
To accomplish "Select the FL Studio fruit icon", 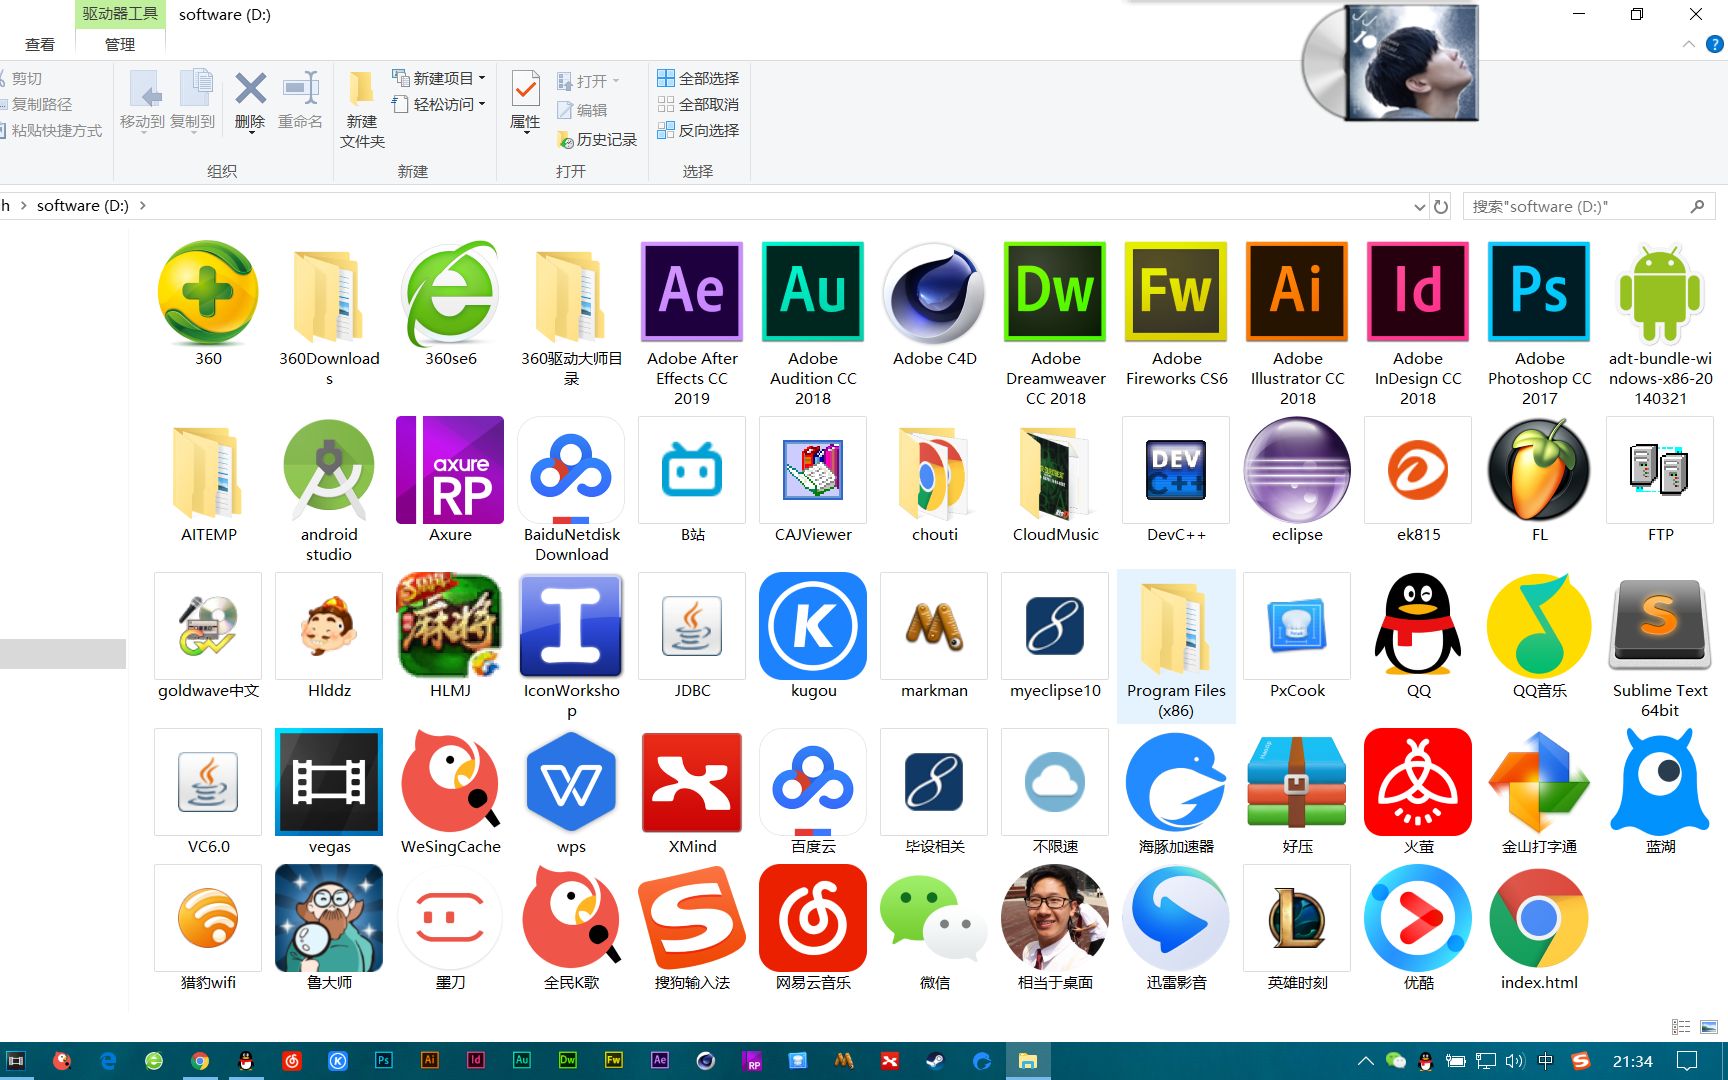I will (1539, 470).
